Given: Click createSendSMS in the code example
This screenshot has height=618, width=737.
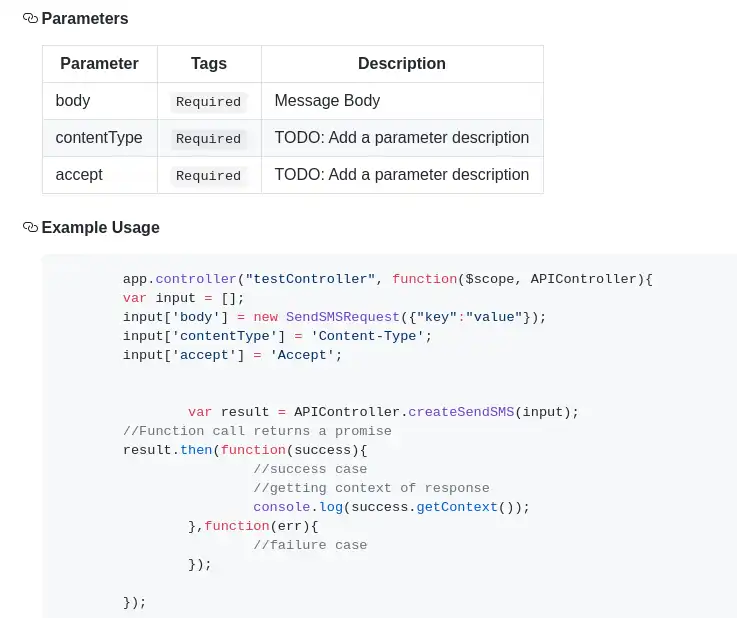Looking at the screenshot, I should coord(461,412).
